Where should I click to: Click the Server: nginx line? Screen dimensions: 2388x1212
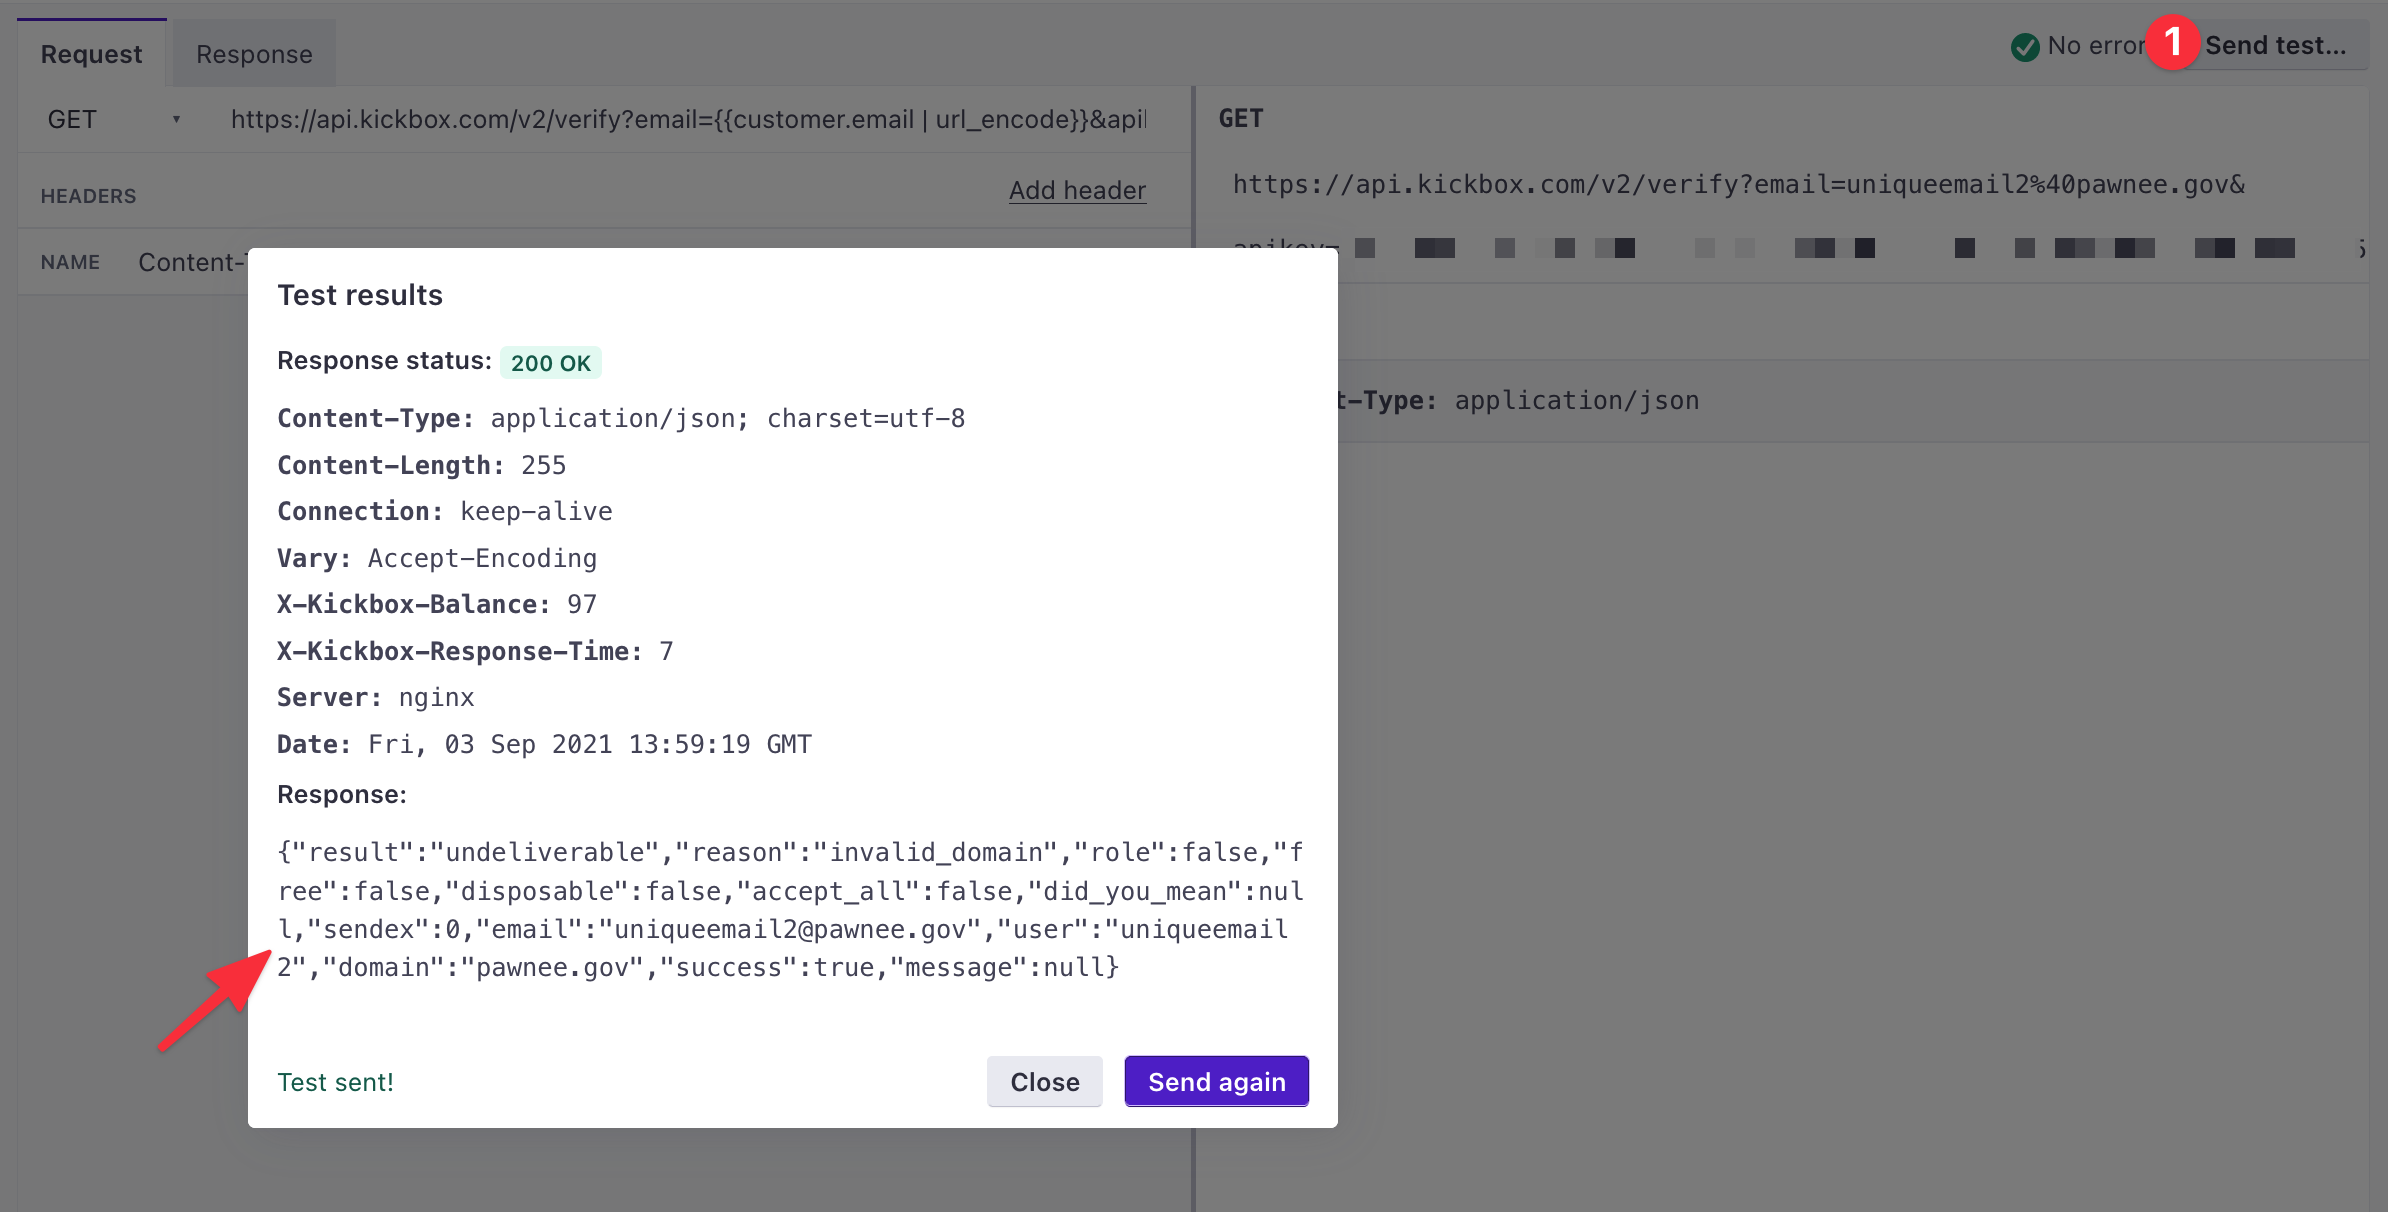[x=375, y=697]
